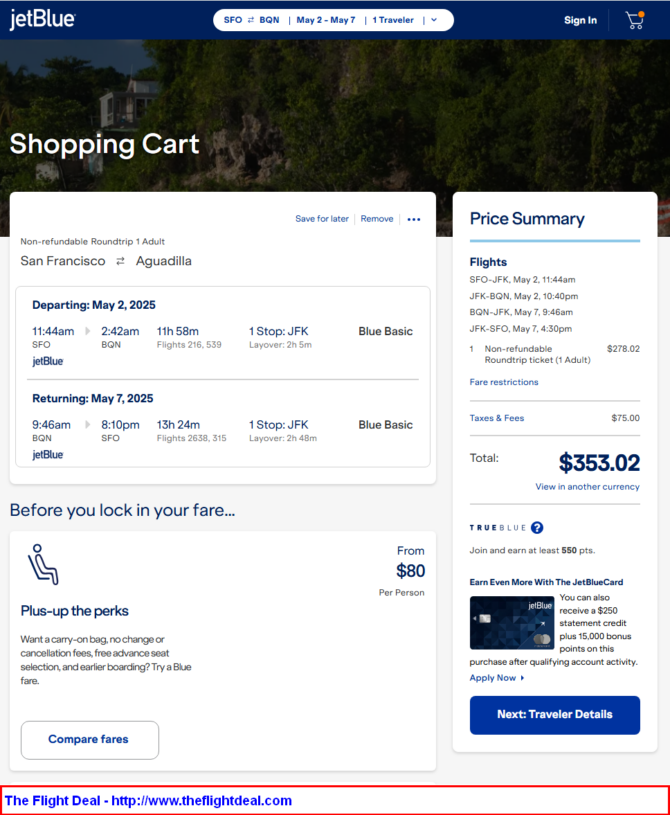Screen dimensions: 670x815
Task: Click the jetBlue logo in header
Action: pos(42,20)
